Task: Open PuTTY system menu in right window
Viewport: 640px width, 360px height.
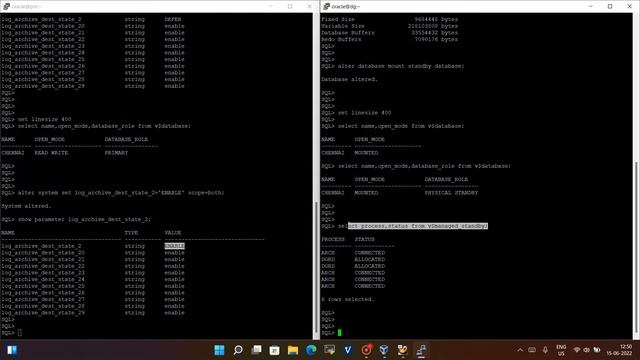Action: tap(327, 7)
